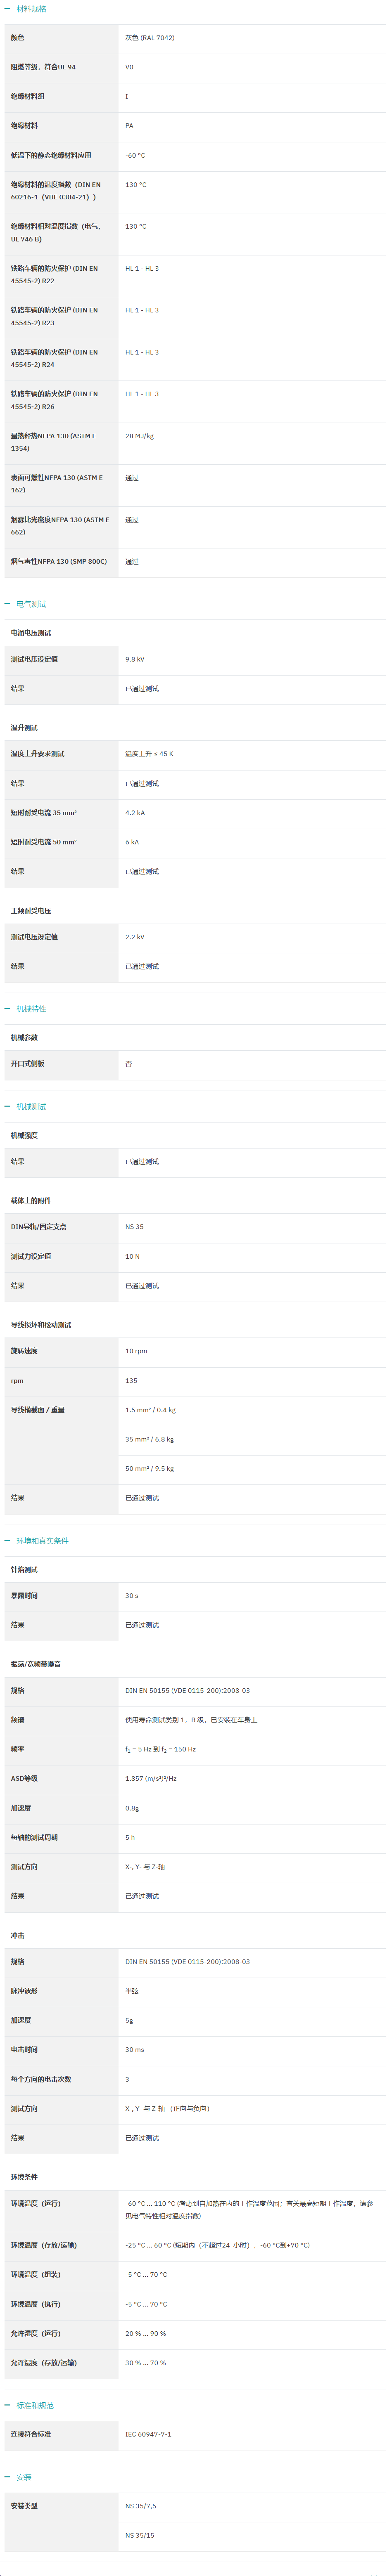
Task: Select the 135 rpm row value
Action: (131, 1381)
